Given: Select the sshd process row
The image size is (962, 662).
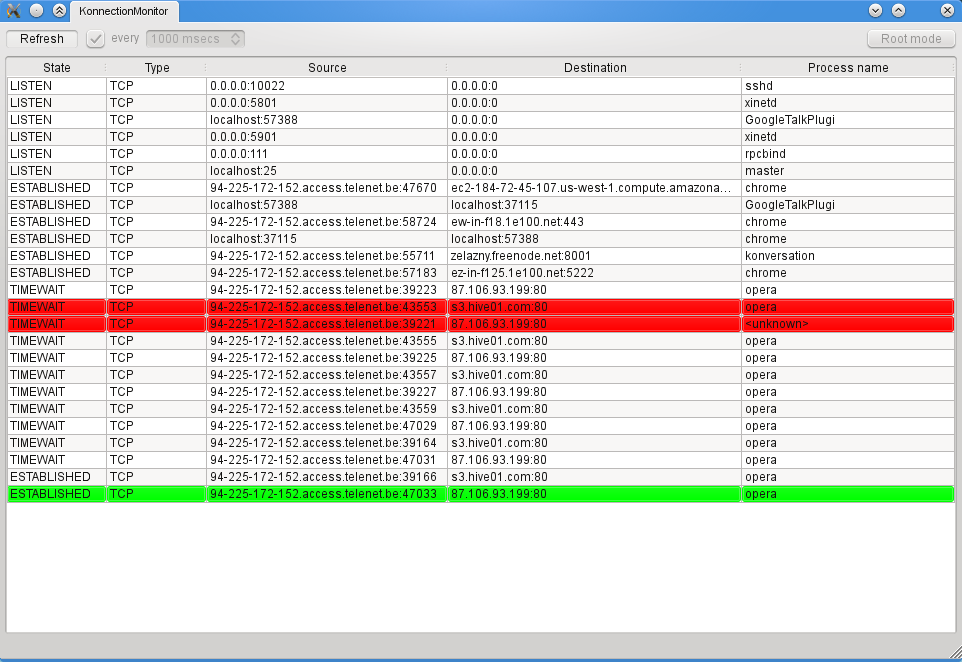Looking at the screenshot, I should coord(480,86).
